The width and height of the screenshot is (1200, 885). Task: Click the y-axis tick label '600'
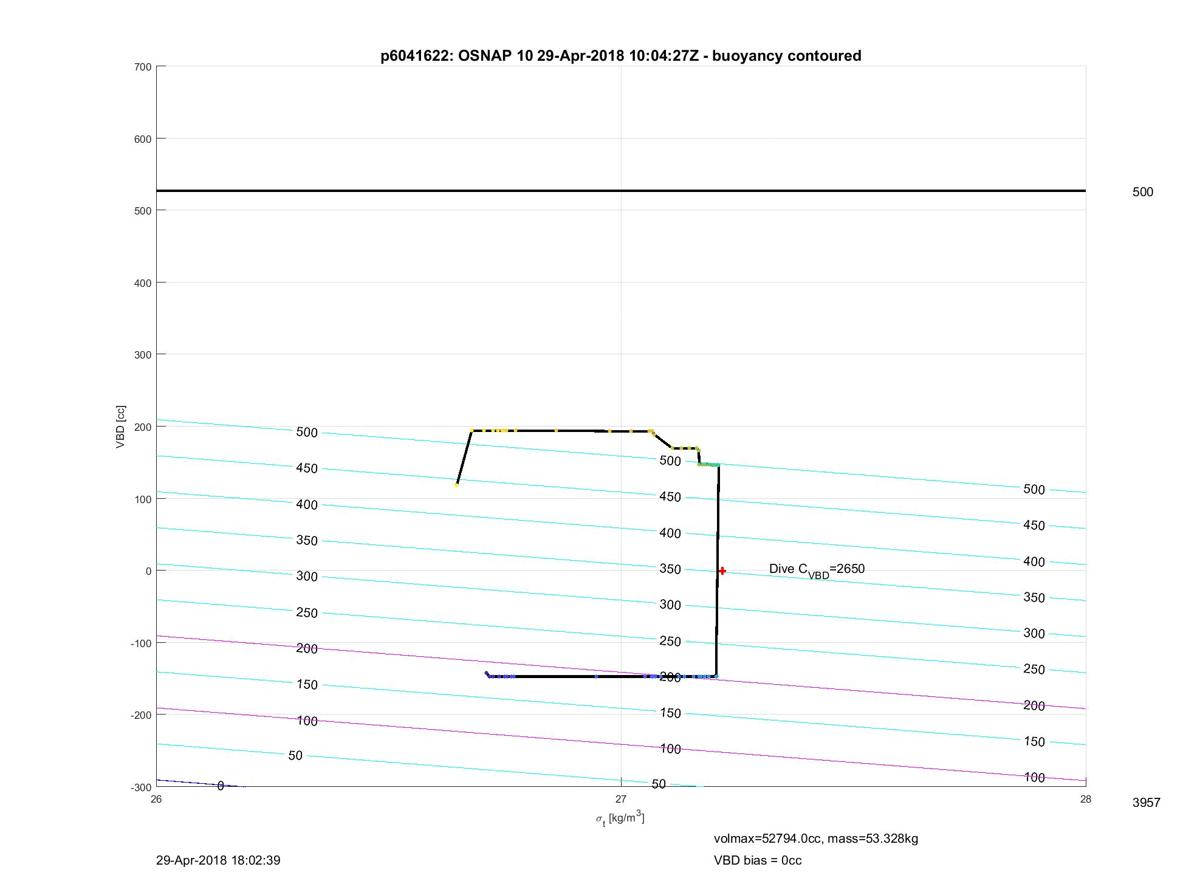[142, 139]
